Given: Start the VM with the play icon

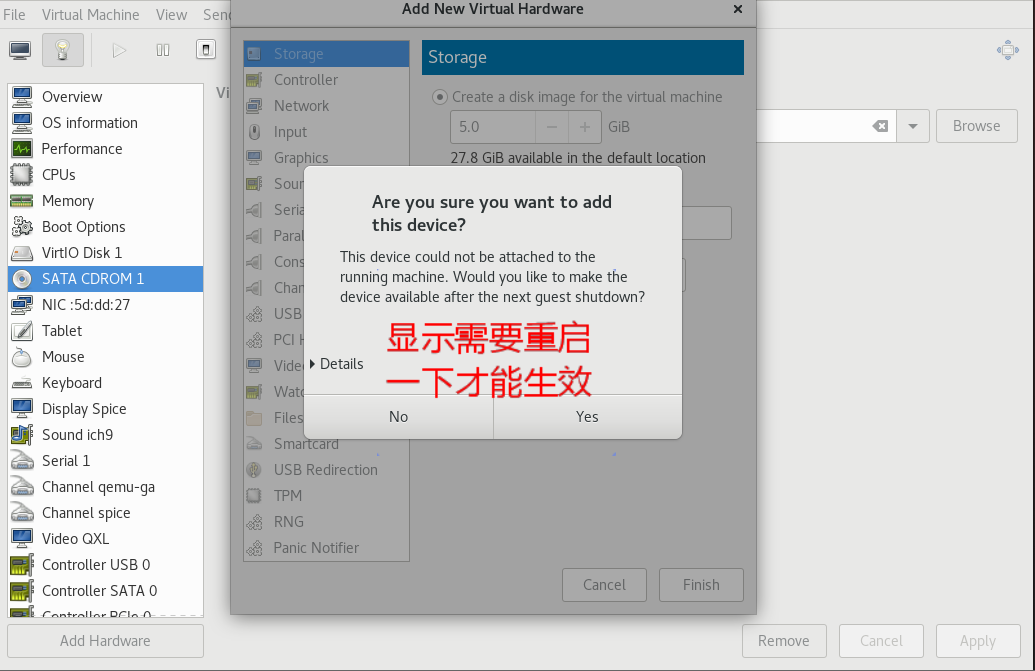Looking at the screenshot, I should point(119,50).
